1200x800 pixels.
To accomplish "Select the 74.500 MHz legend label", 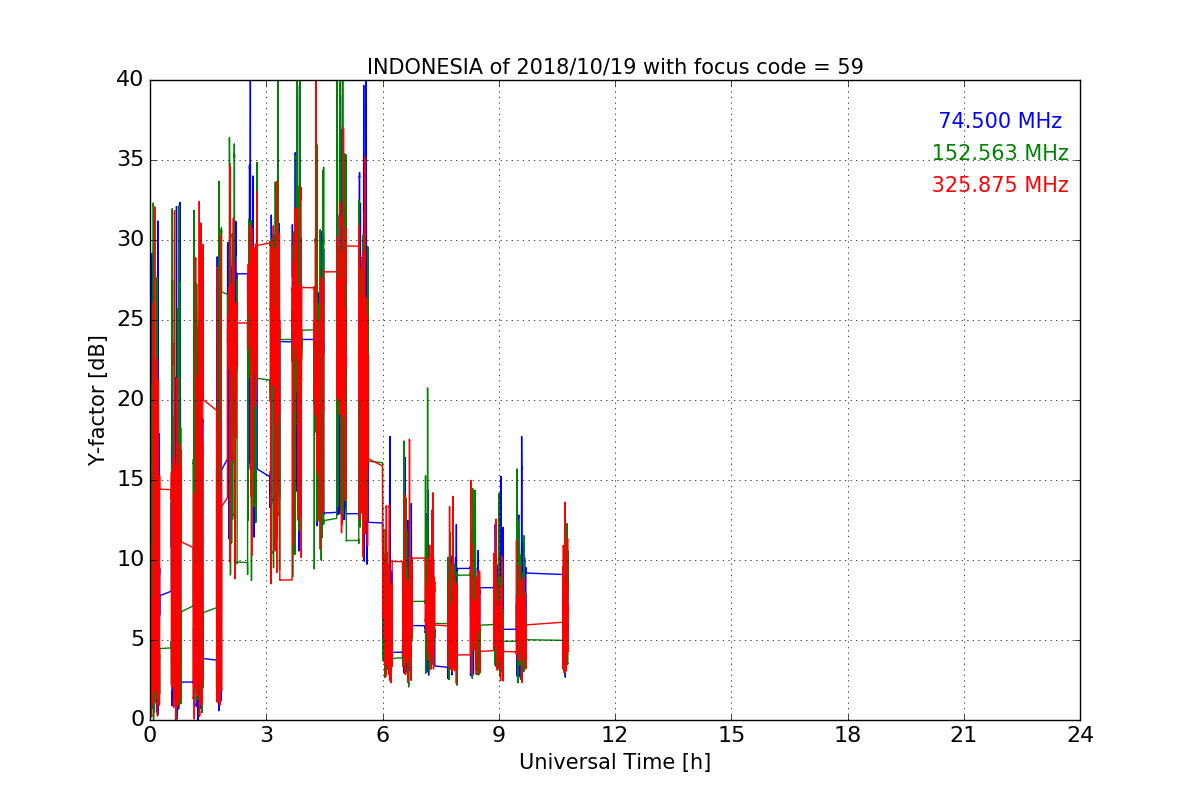I will (1000, 121).
